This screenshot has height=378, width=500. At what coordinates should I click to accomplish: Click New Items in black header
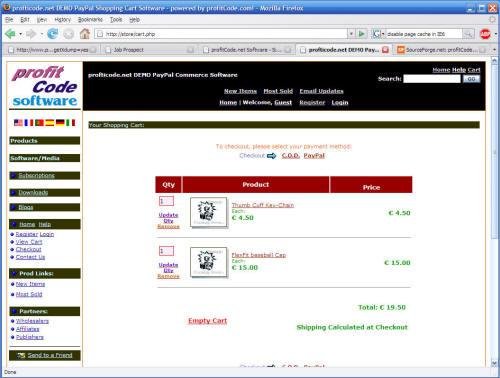point(240,91)
